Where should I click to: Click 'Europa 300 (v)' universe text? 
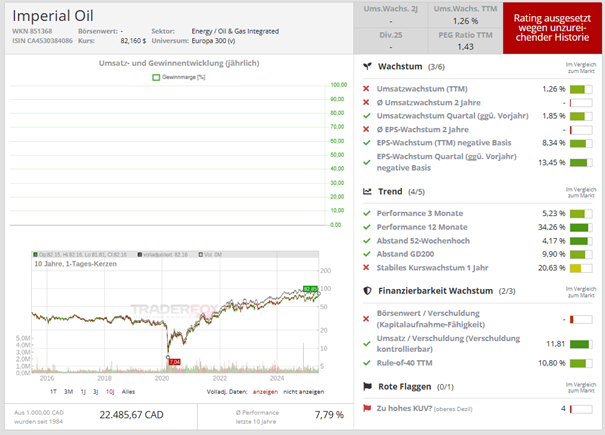click(x=213, y=41)
